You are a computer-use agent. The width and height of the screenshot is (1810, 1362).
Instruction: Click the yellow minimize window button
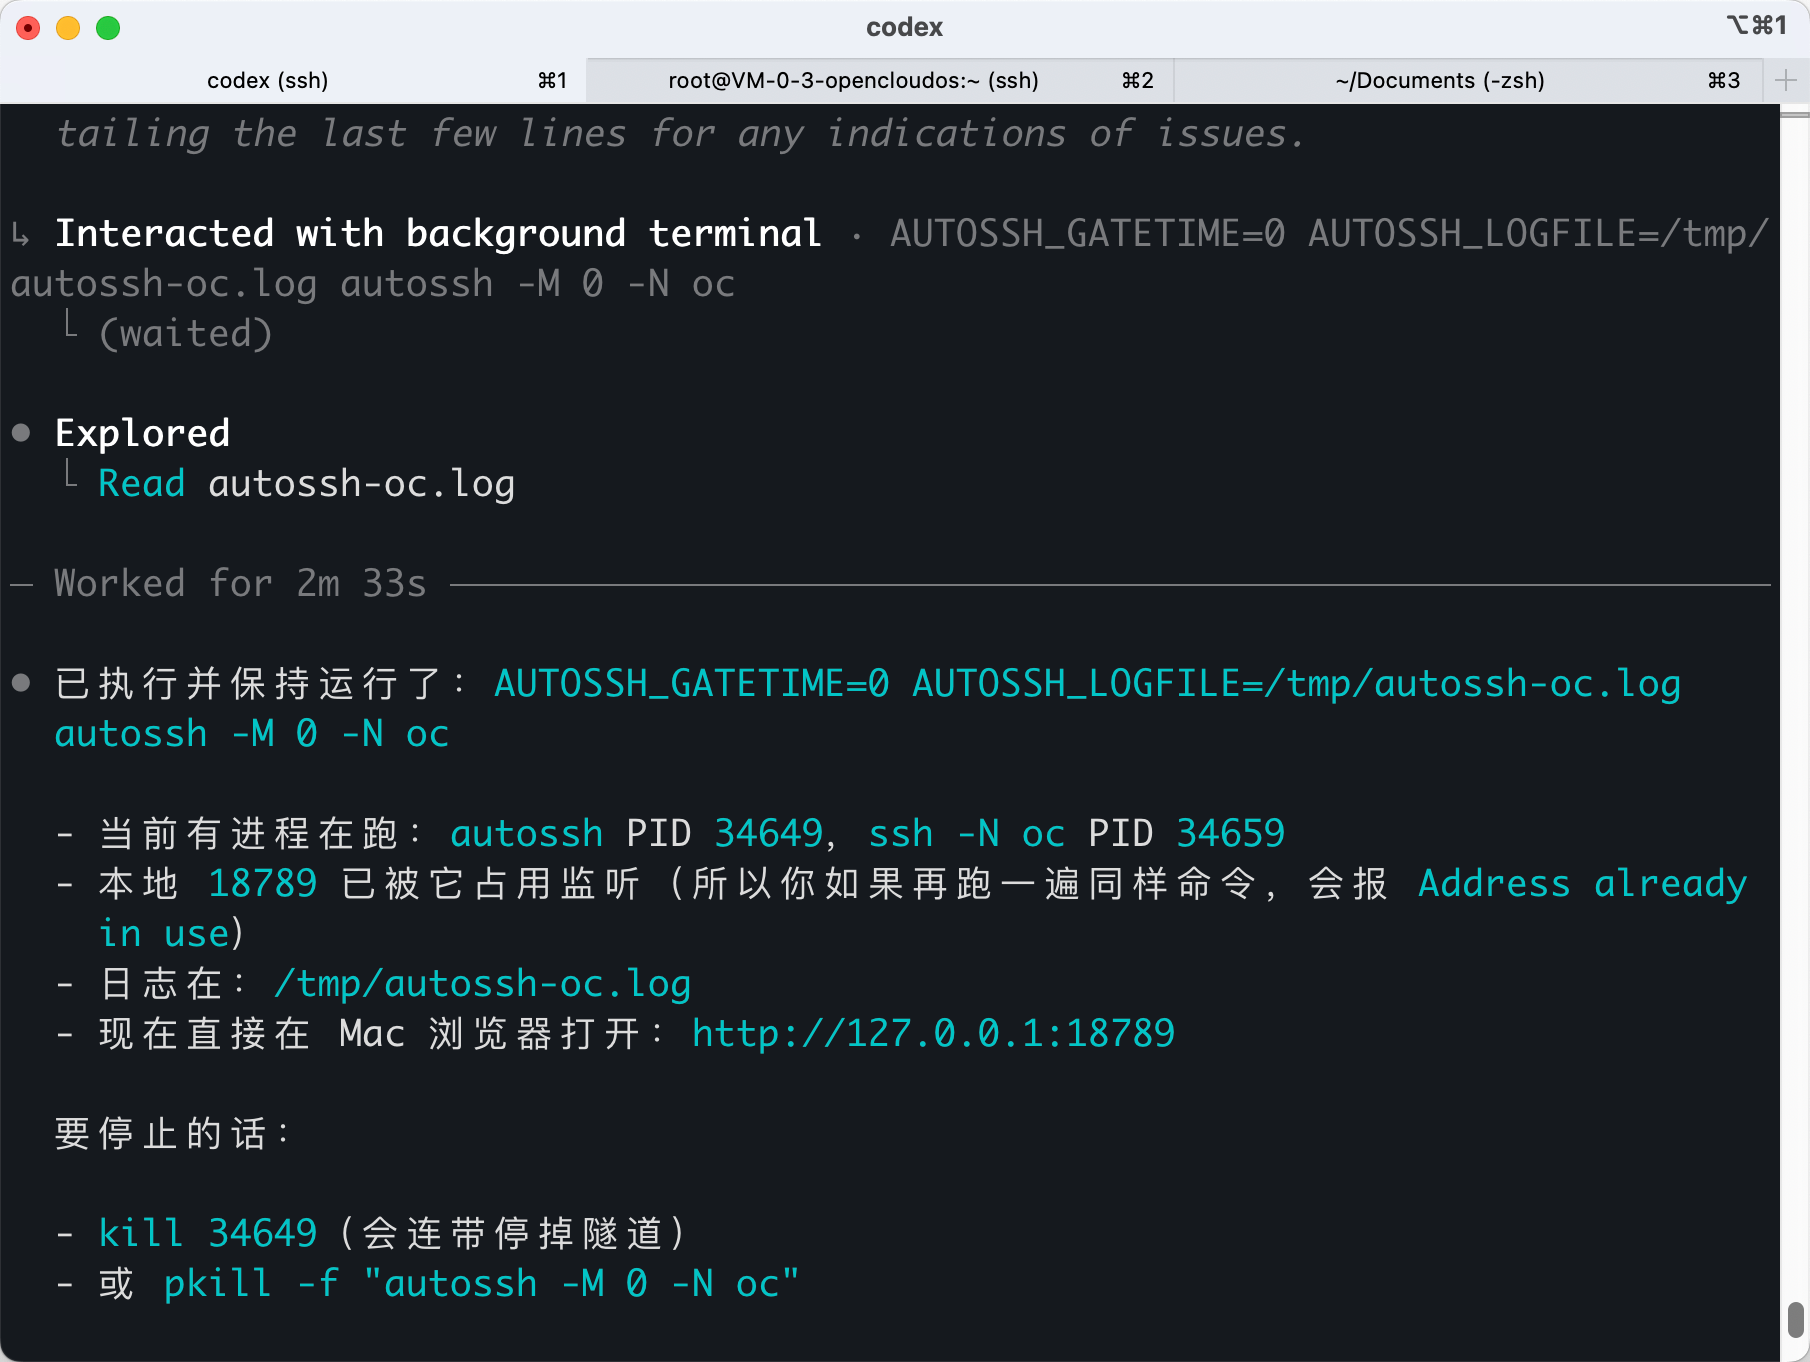click(x=68, y=28)
